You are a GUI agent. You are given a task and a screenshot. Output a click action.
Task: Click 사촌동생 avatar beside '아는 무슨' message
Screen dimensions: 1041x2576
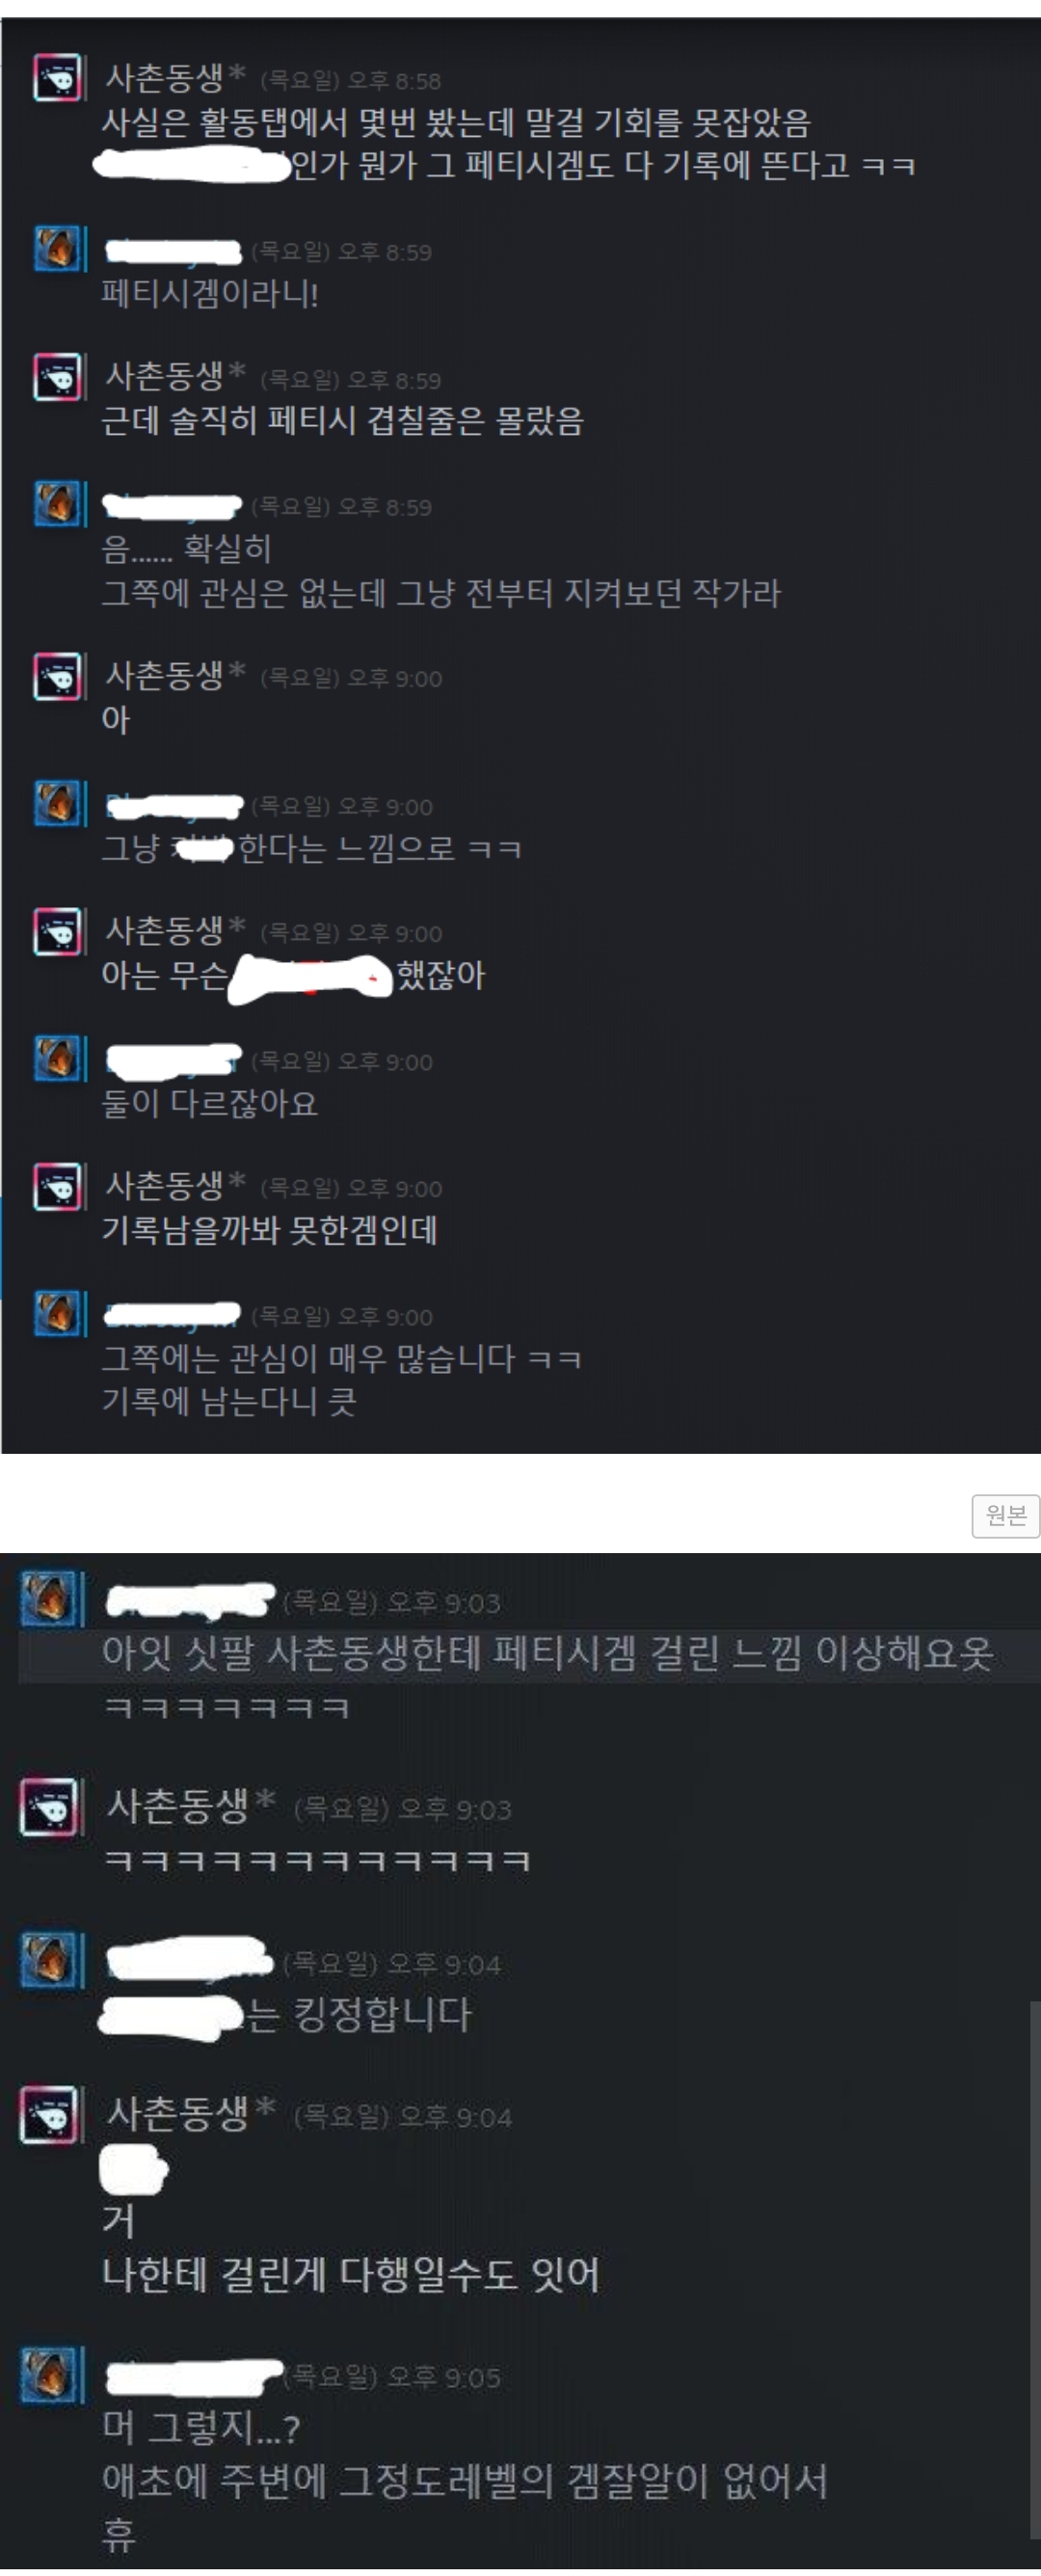[58, 931]
